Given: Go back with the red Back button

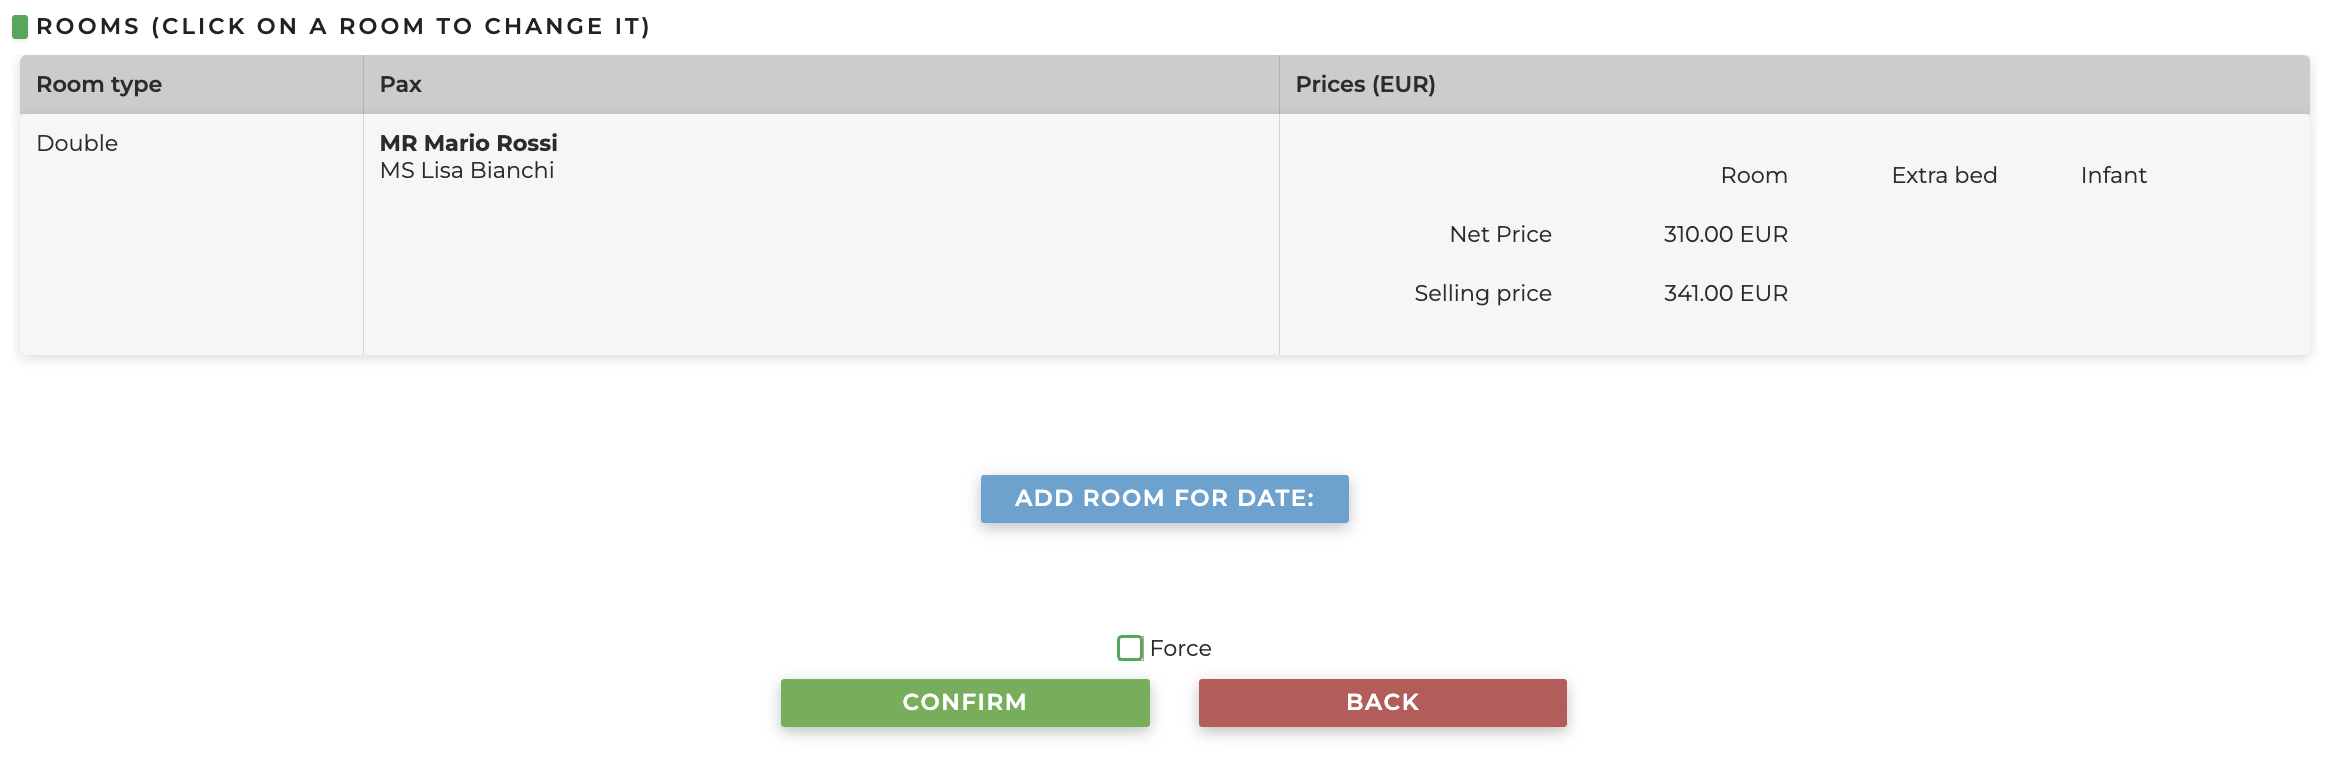Looking at the screenshot, I should coord(1382,702).
